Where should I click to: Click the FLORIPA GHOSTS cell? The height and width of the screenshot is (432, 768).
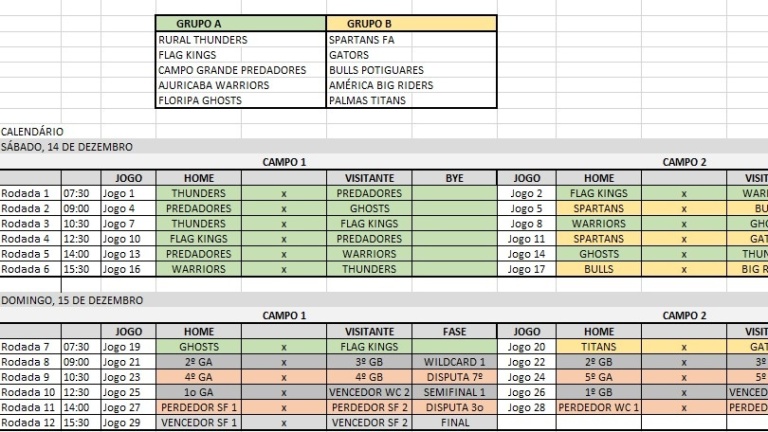[x=240, y=100]
